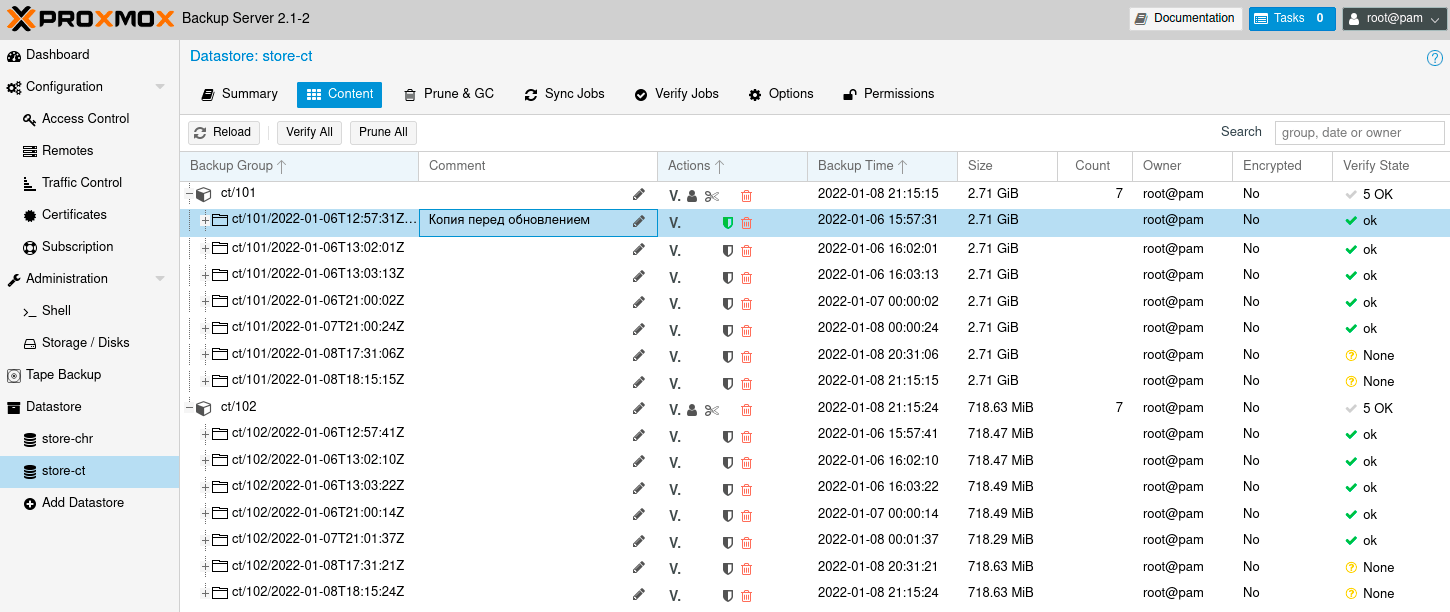Collapse the ct/101 backup group
The width and height of the screenshot is (1450, 612).
pyautogui.click(x=190, y=194)
